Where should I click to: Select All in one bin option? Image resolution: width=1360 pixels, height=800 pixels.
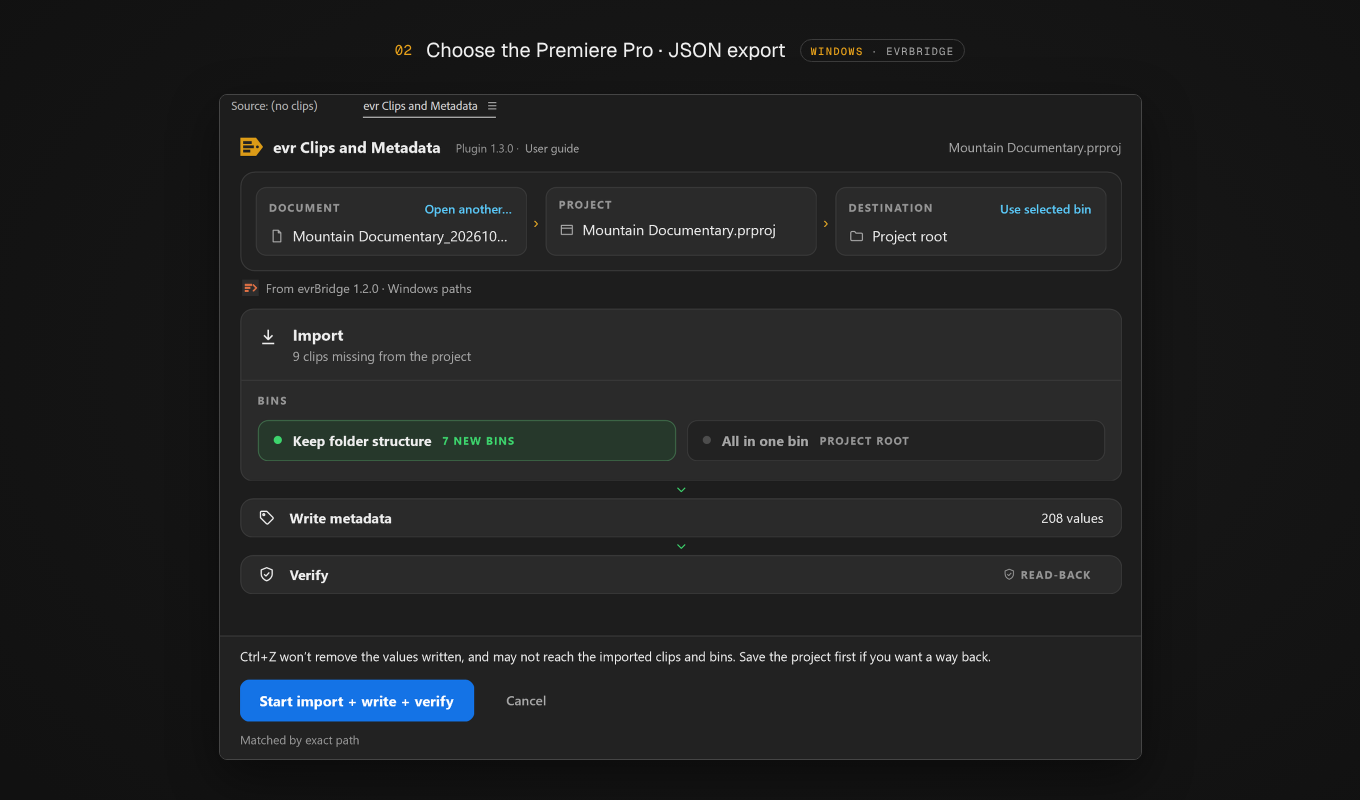coord(896,440)
